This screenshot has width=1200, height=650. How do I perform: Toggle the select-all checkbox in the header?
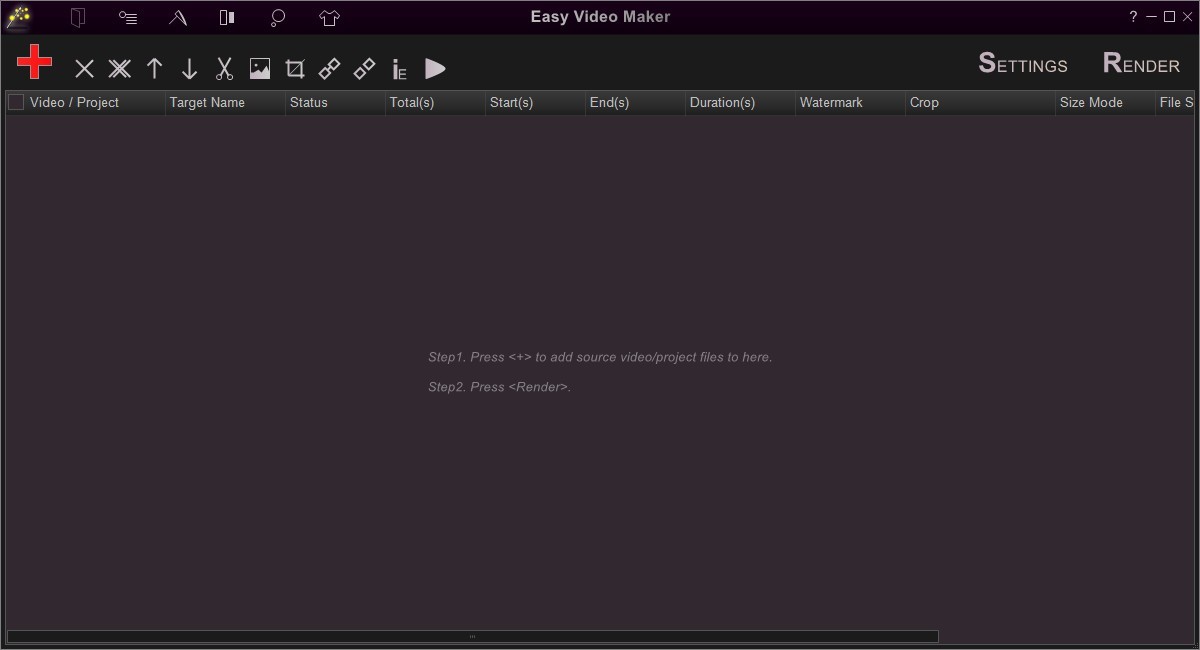tap(14, 101)
